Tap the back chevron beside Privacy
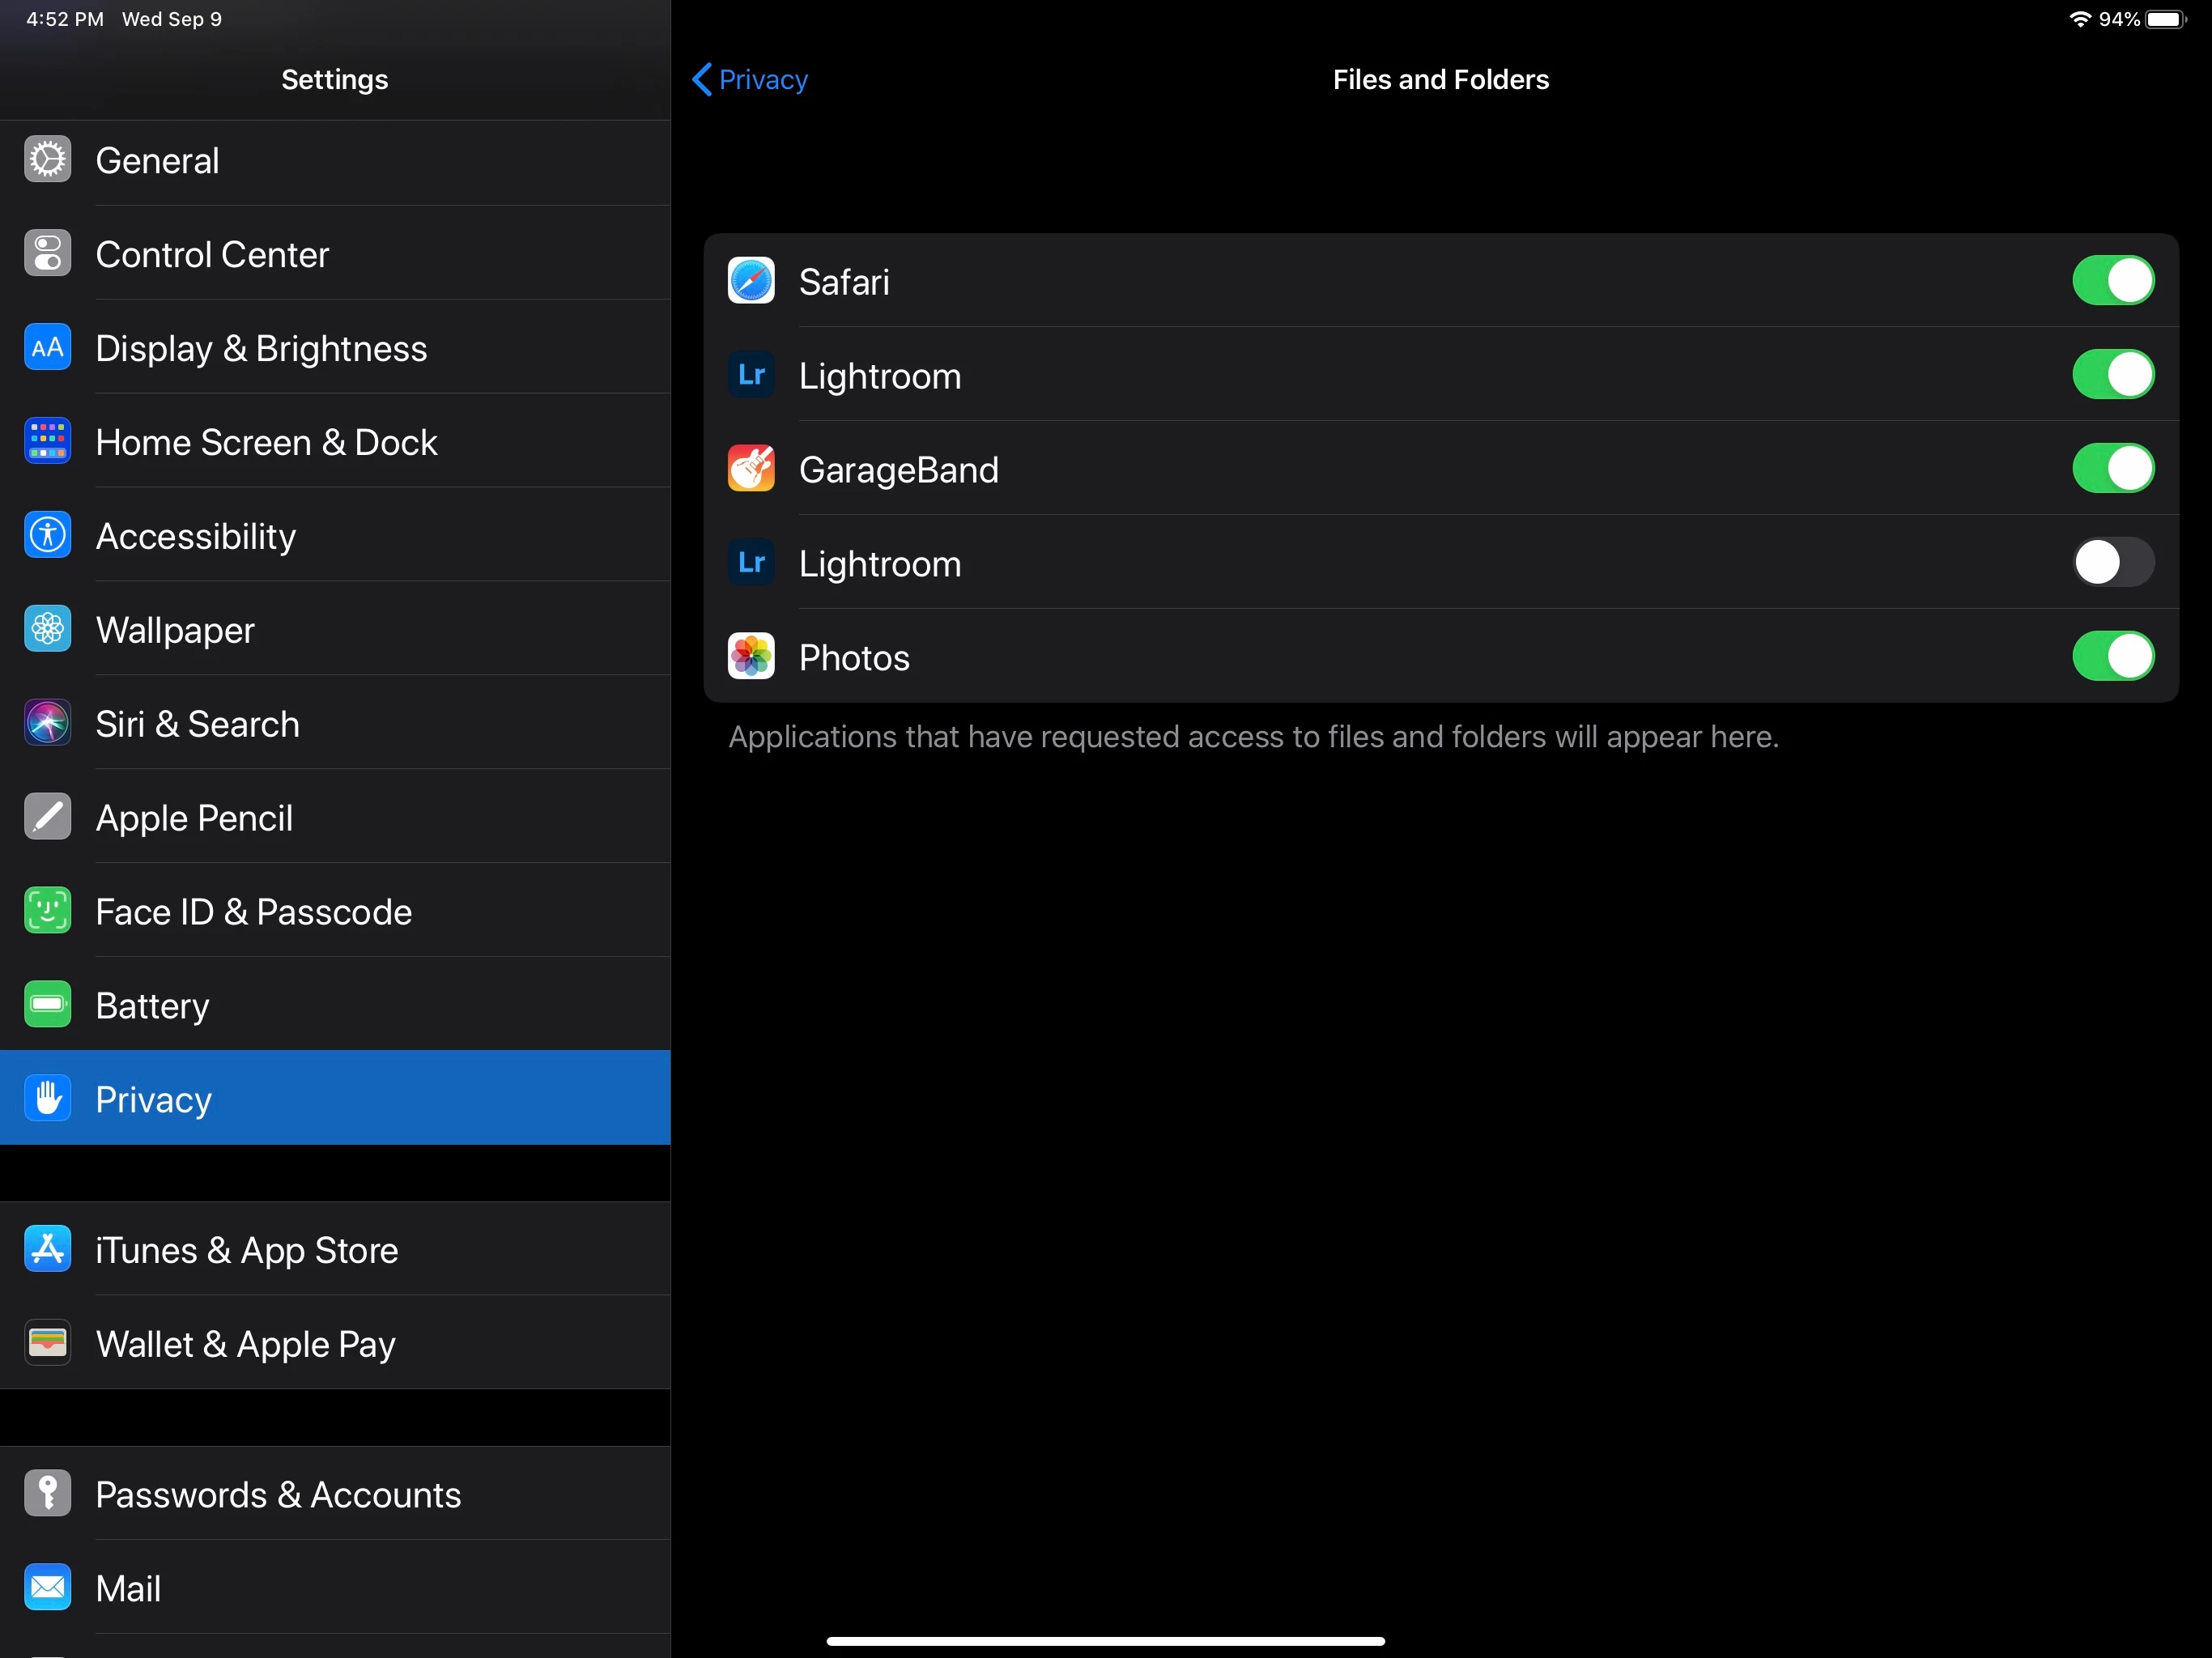Screen dimensions: 2212x1658 coord(702,80)
